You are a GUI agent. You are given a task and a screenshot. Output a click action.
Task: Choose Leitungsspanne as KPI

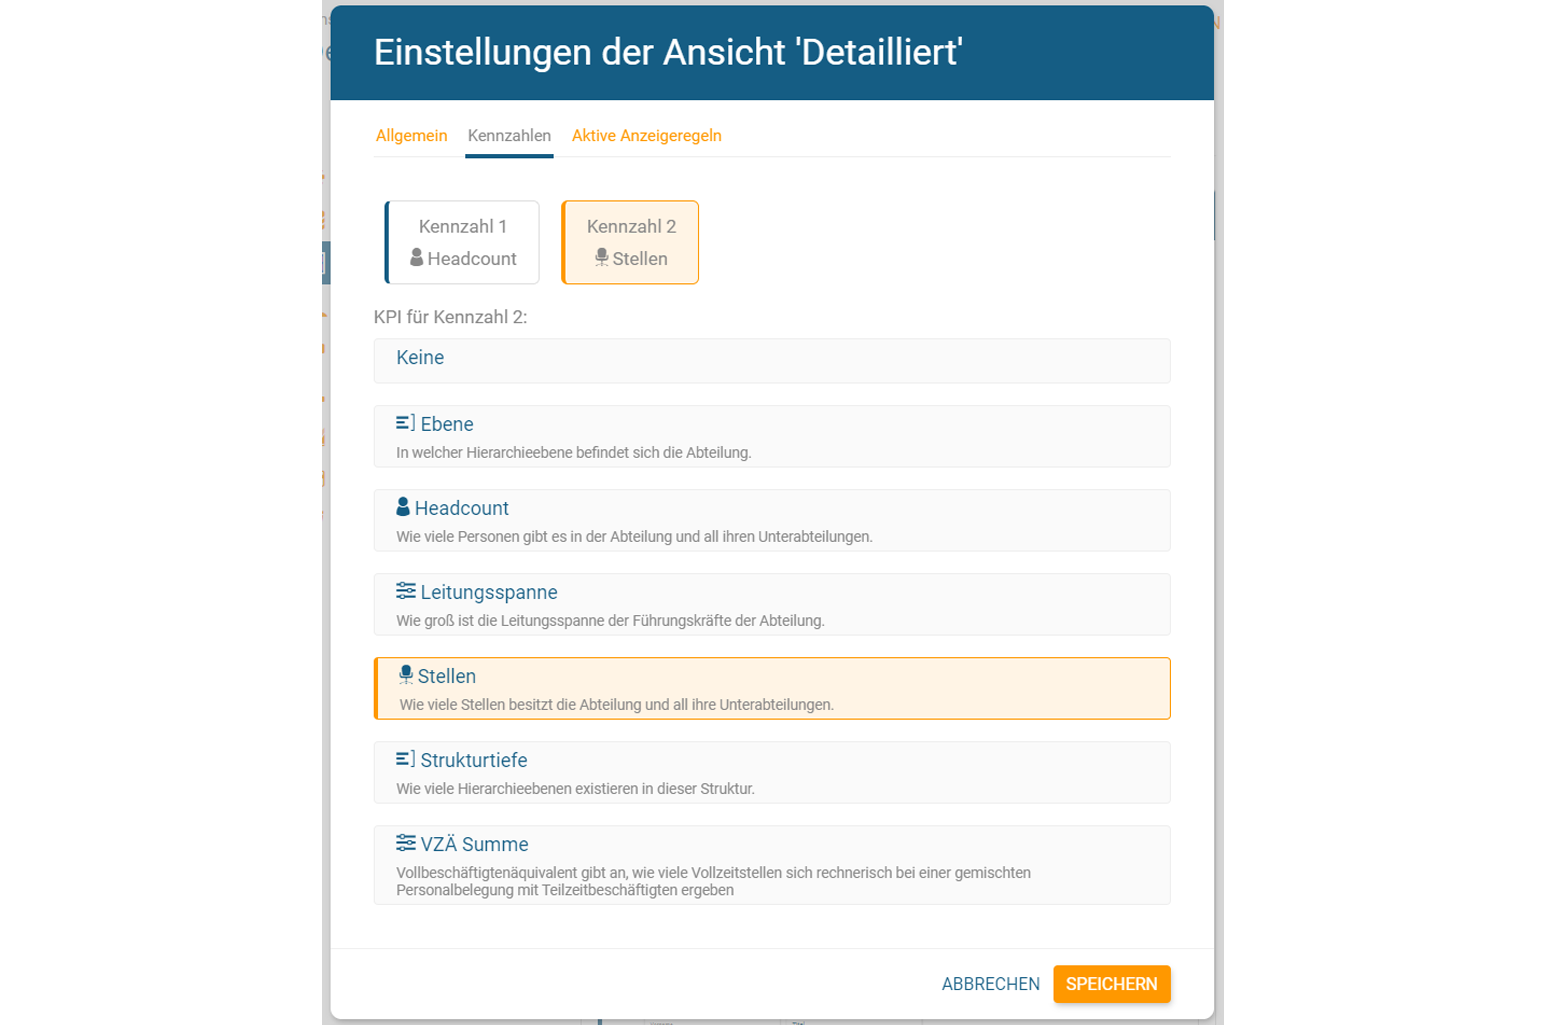pos(772,604)
